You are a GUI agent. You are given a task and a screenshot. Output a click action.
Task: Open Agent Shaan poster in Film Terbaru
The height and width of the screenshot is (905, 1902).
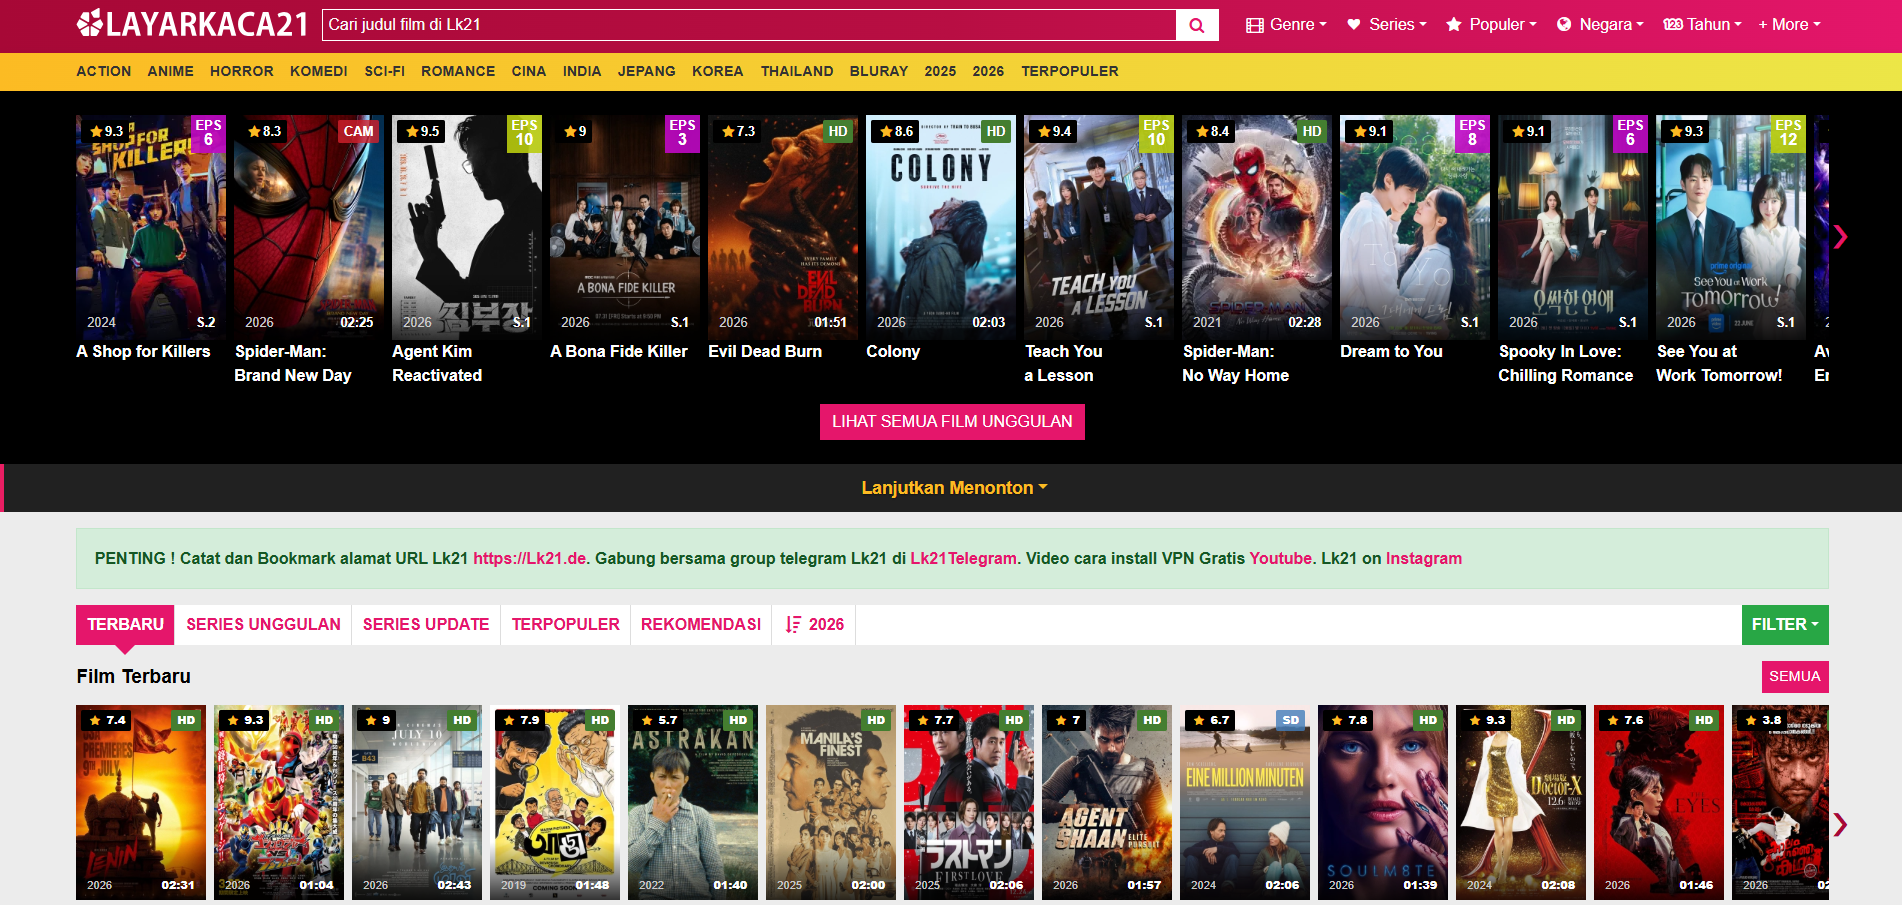(1107, 802)
